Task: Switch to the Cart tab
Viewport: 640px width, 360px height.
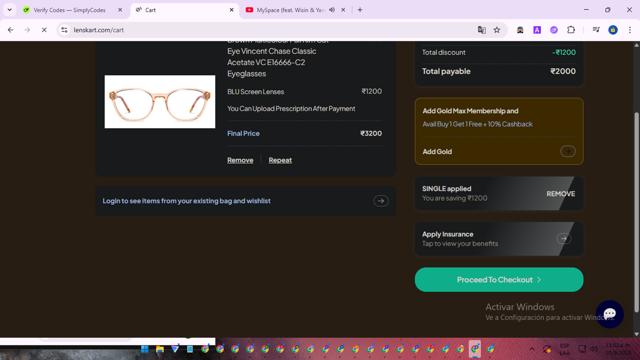Action: 184,10
